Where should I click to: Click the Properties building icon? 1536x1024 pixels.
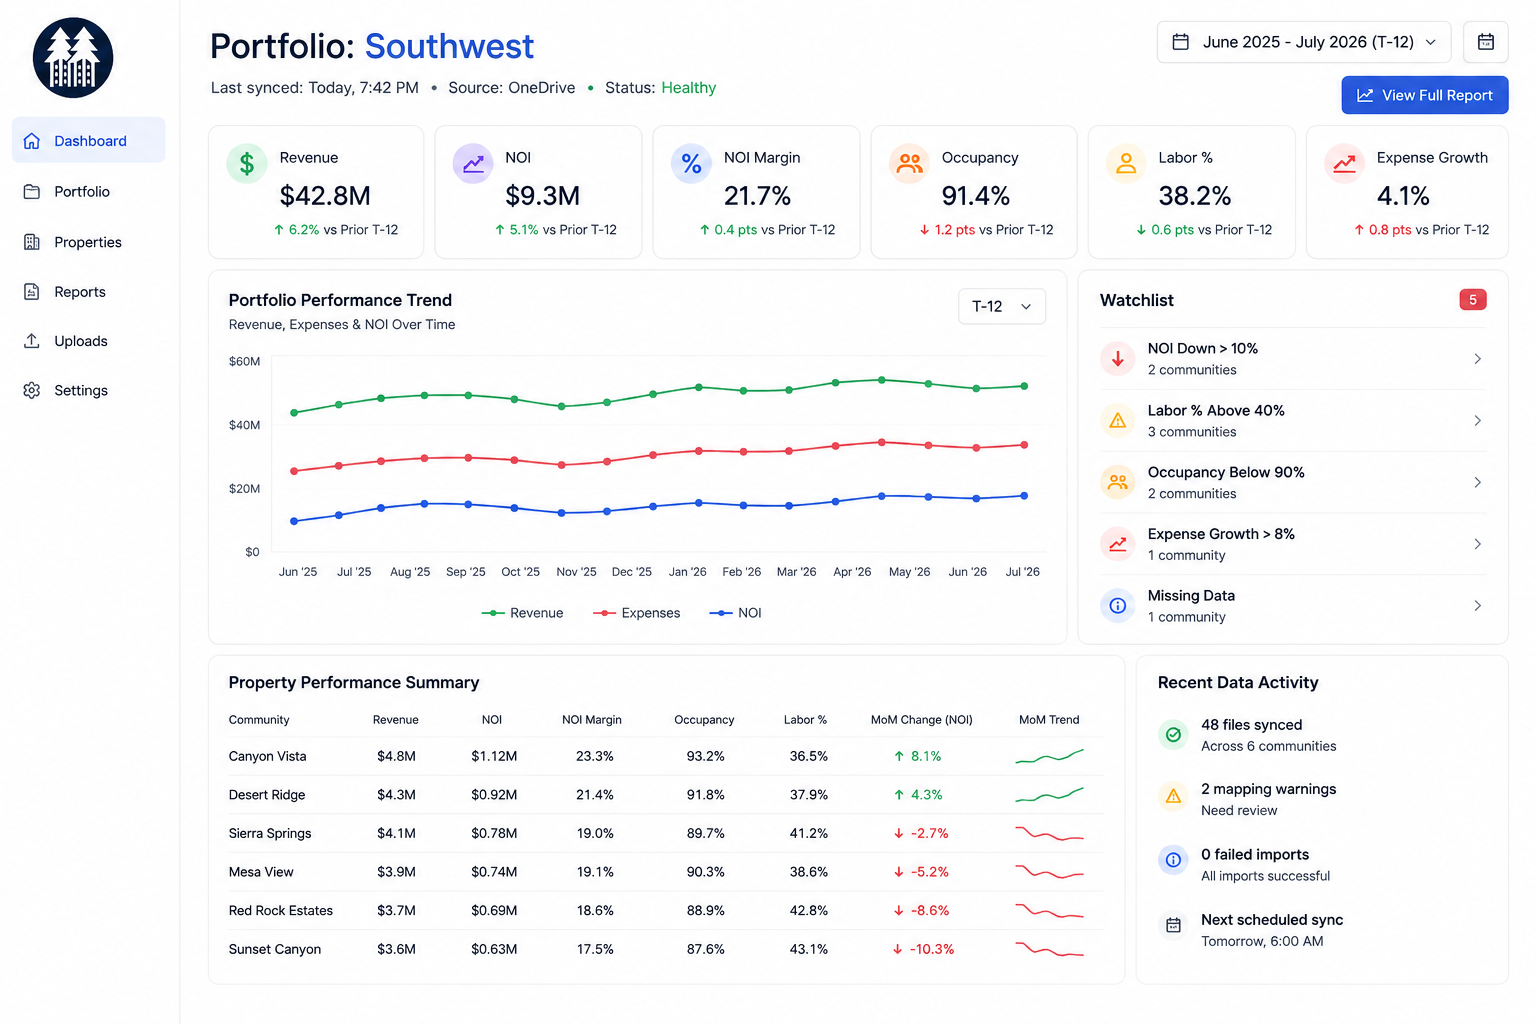32,242
